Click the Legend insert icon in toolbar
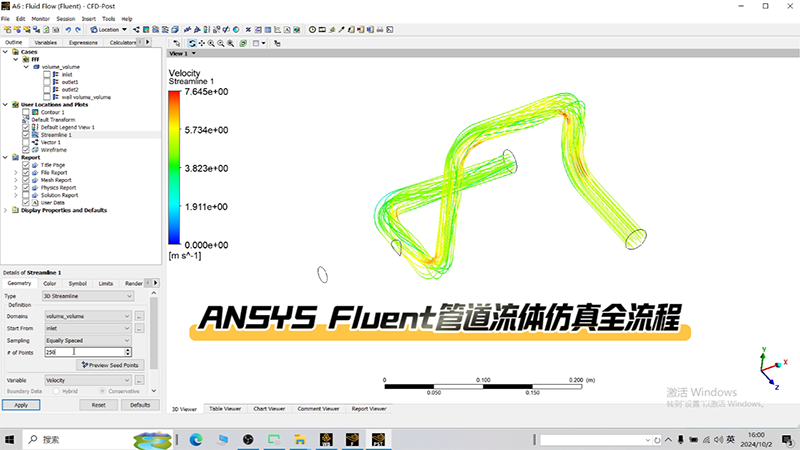This screenshot has width=800, height=450. (x=207, y=30)
